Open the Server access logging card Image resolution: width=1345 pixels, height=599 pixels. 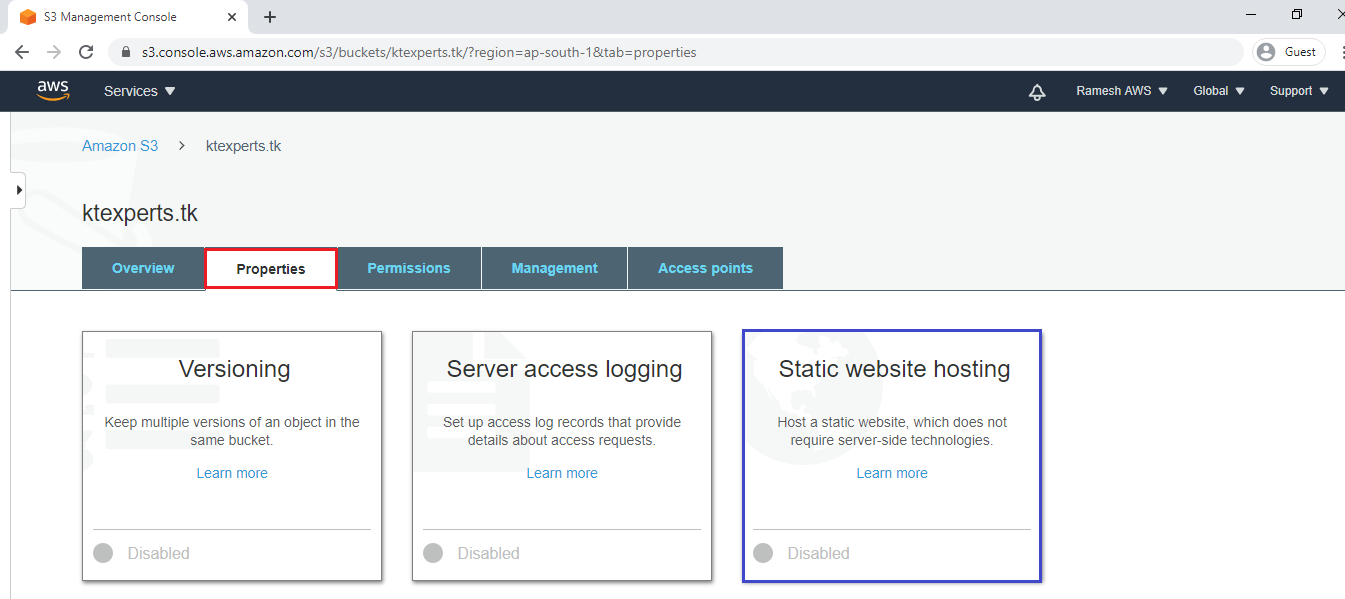point(562,456)
